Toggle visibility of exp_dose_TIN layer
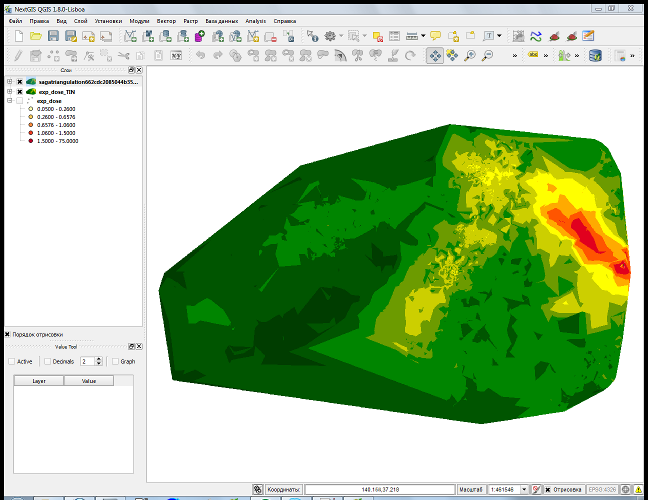 click(19, 91)
